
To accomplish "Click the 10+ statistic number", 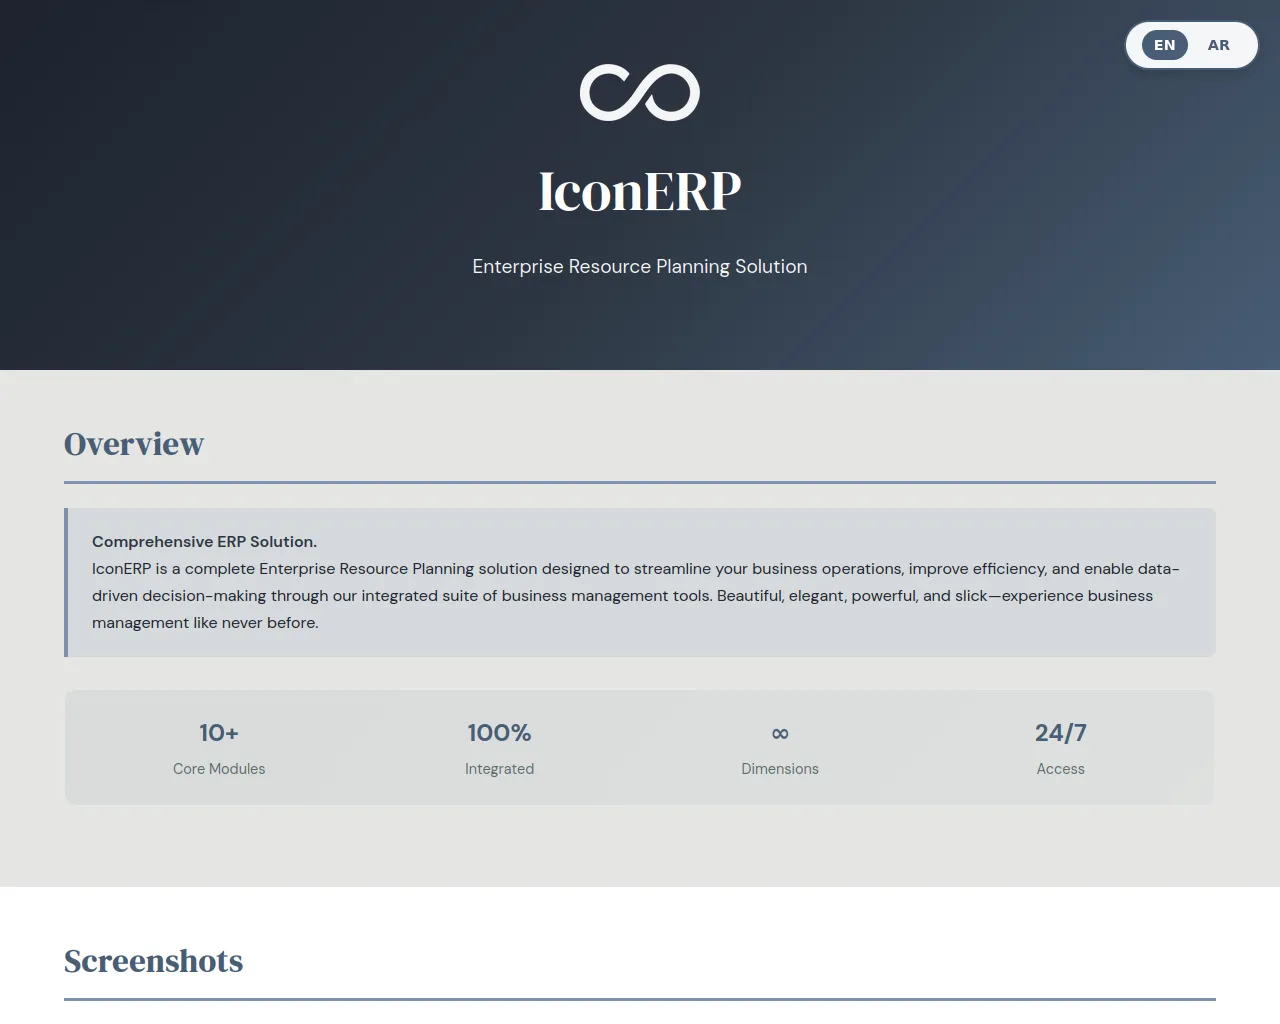I will (219, 733).
